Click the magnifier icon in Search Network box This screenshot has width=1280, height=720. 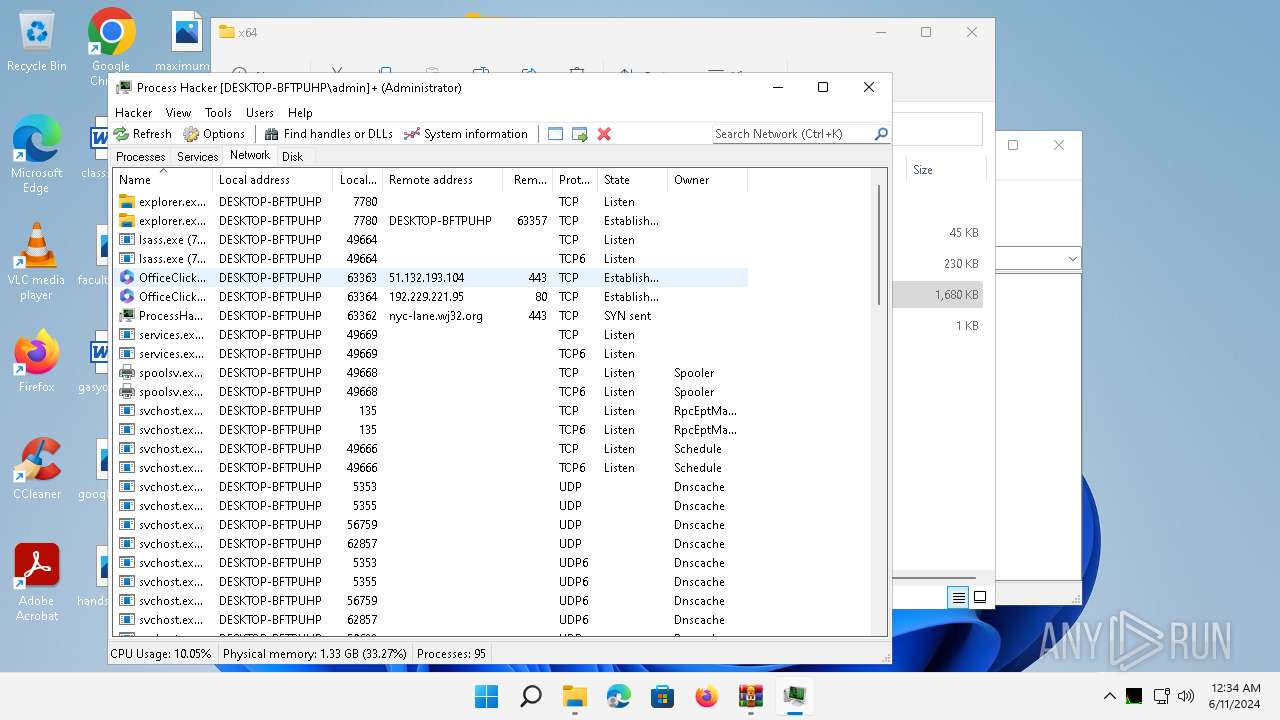[881, 134]
